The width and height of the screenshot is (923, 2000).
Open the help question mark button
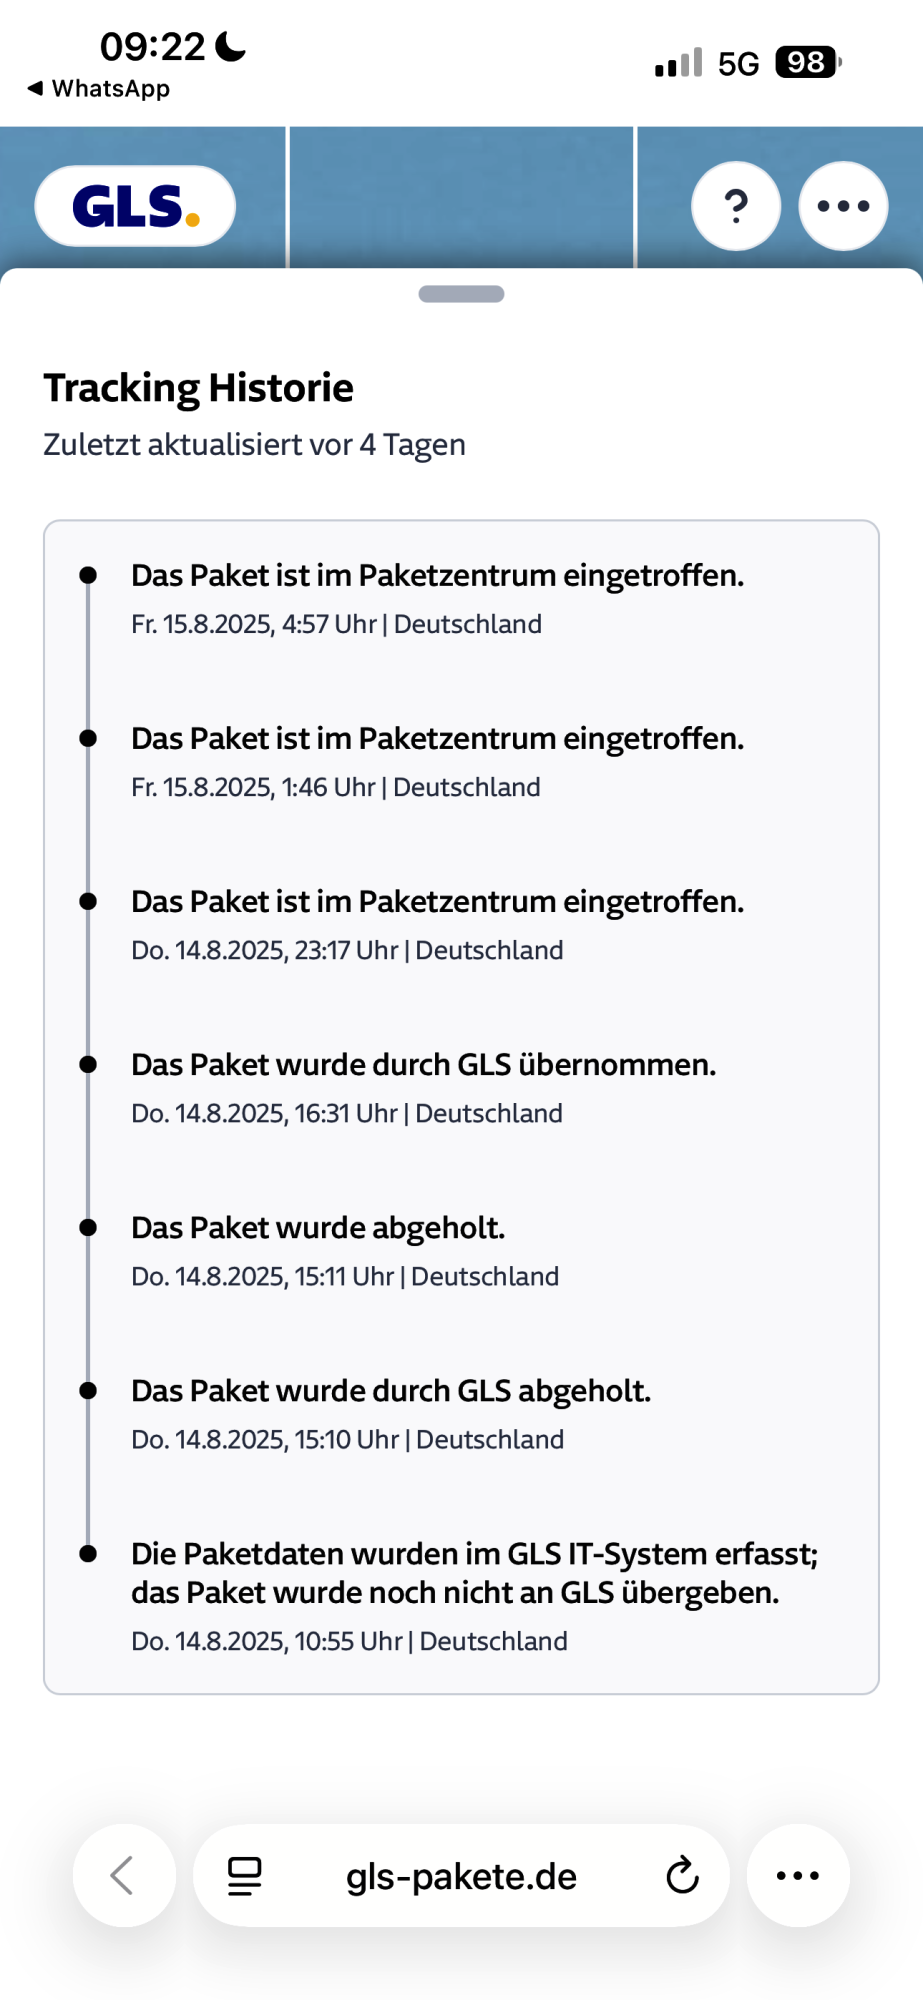tap(736, 206)
